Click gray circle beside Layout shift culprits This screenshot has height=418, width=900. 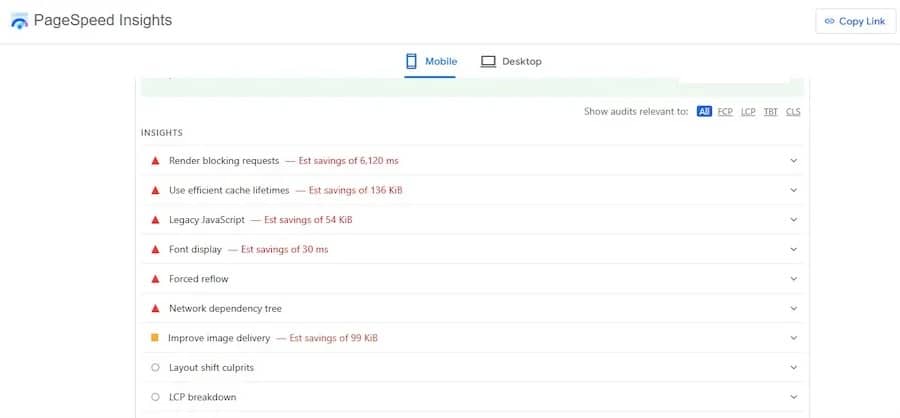[x=155, y=367]
